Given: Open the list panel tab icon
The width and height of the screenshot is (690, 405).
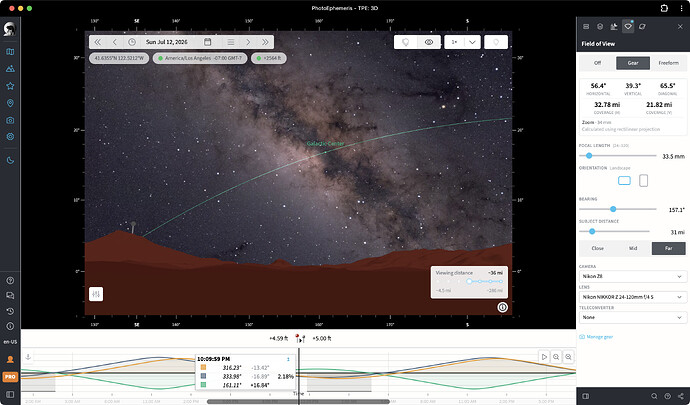Looking at the screenshot, I should 586,27.
